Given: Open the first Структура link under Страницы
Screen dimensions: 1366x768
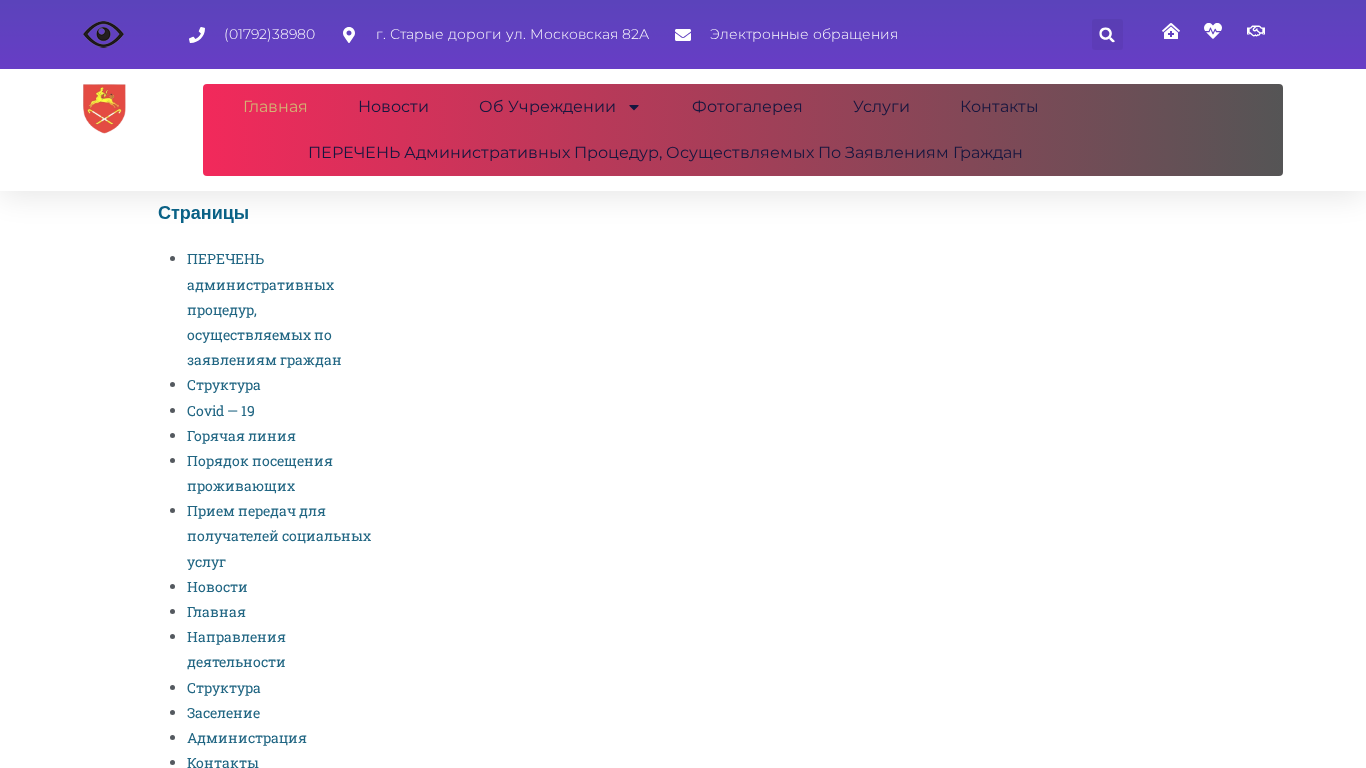Looking at the screenshot, I should tap(224, 385).
